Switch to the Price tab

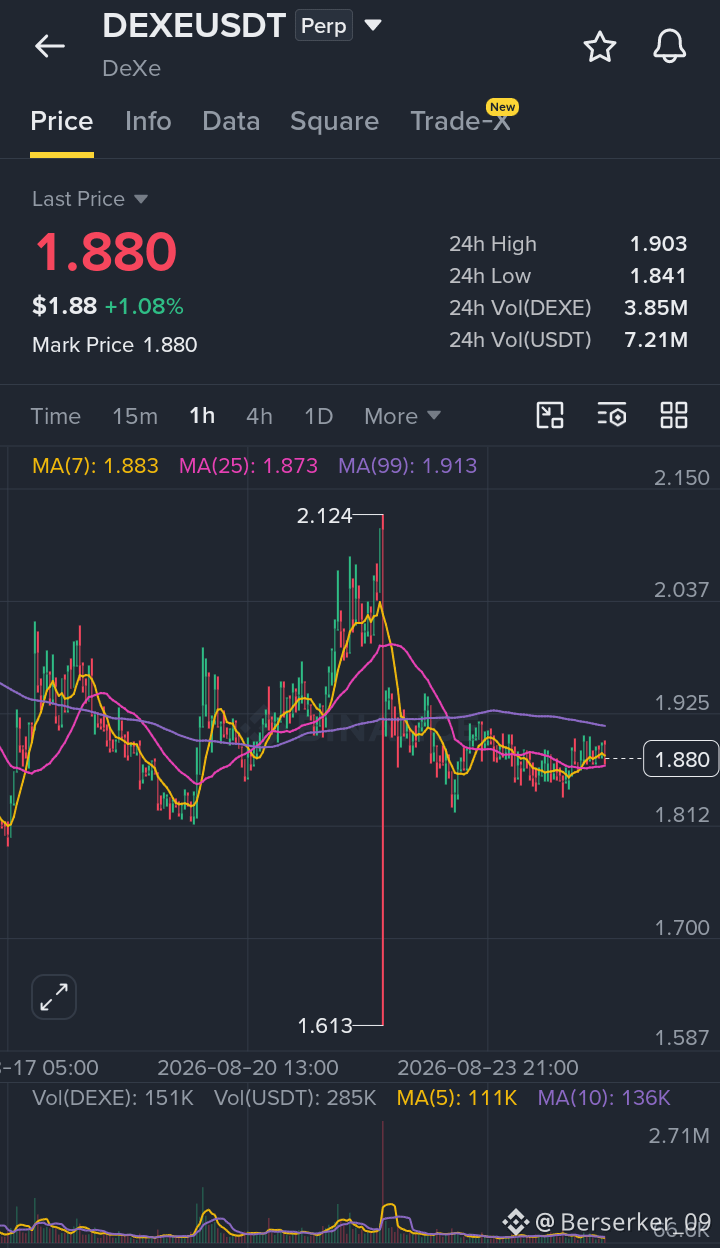click(x=62, y=122)
